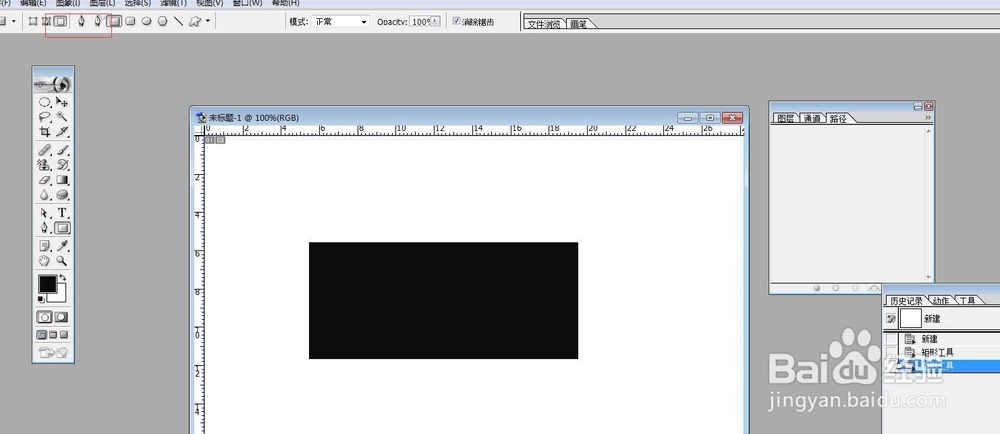Image resolution: width=1000 pixels, height=434 pixels.
Task: Select the Brush tool
Action: (62, 150)
